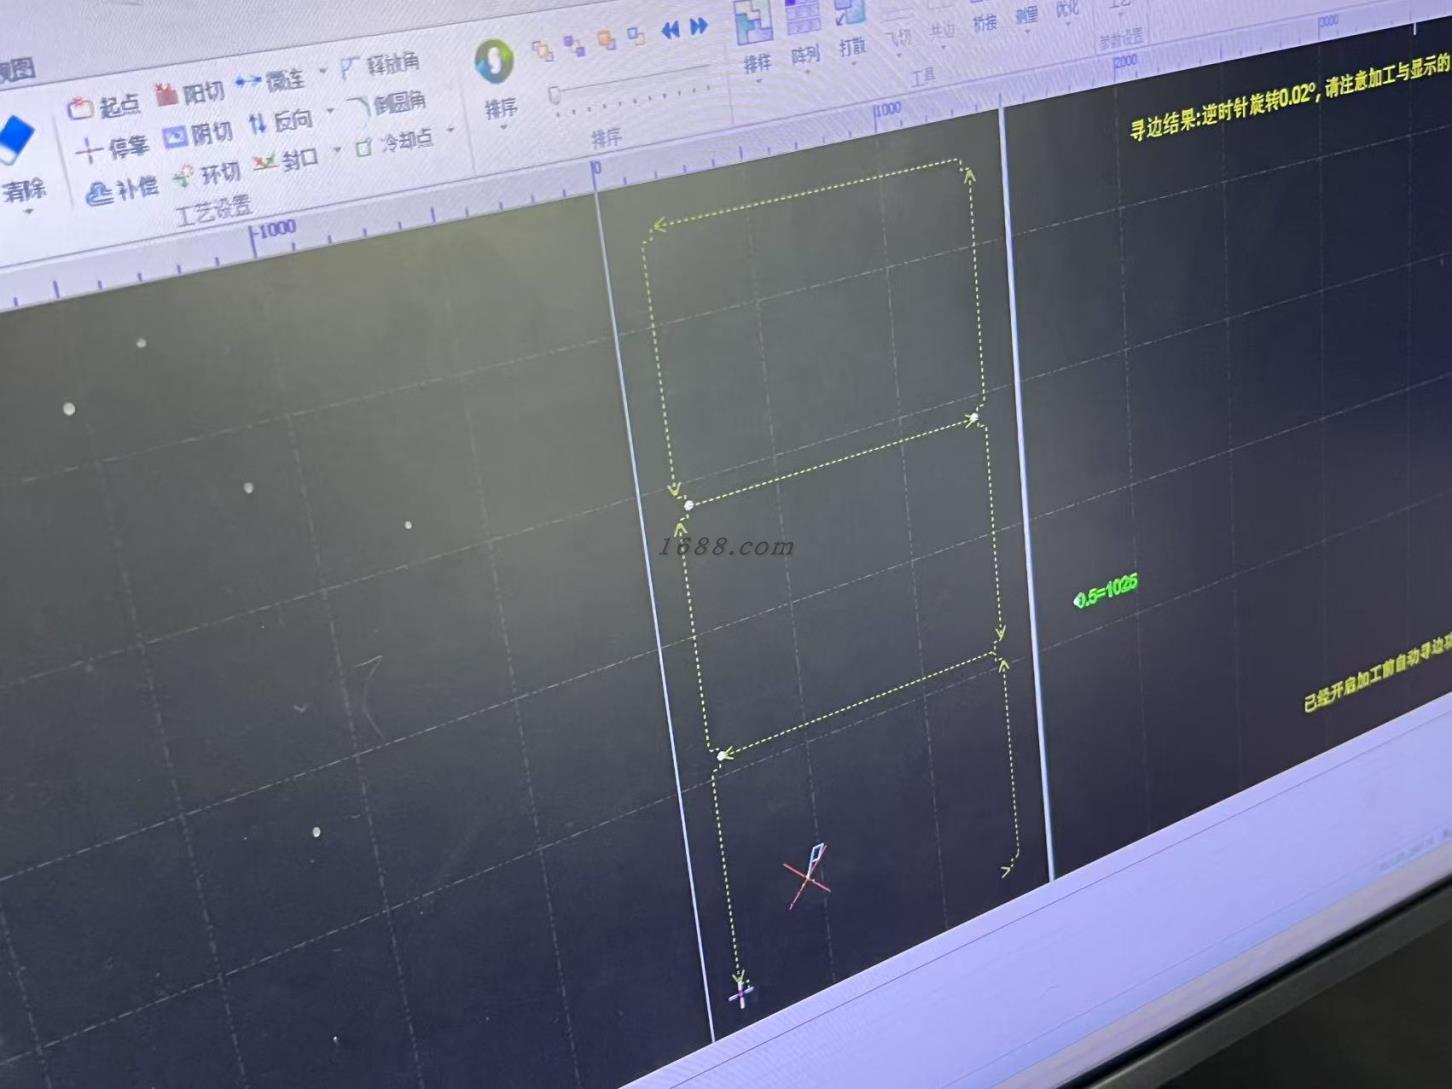Viewport: 1452px width, 1089px height.
Task: Click the beige overlapping-squares order icon
Action: (542, 50)
